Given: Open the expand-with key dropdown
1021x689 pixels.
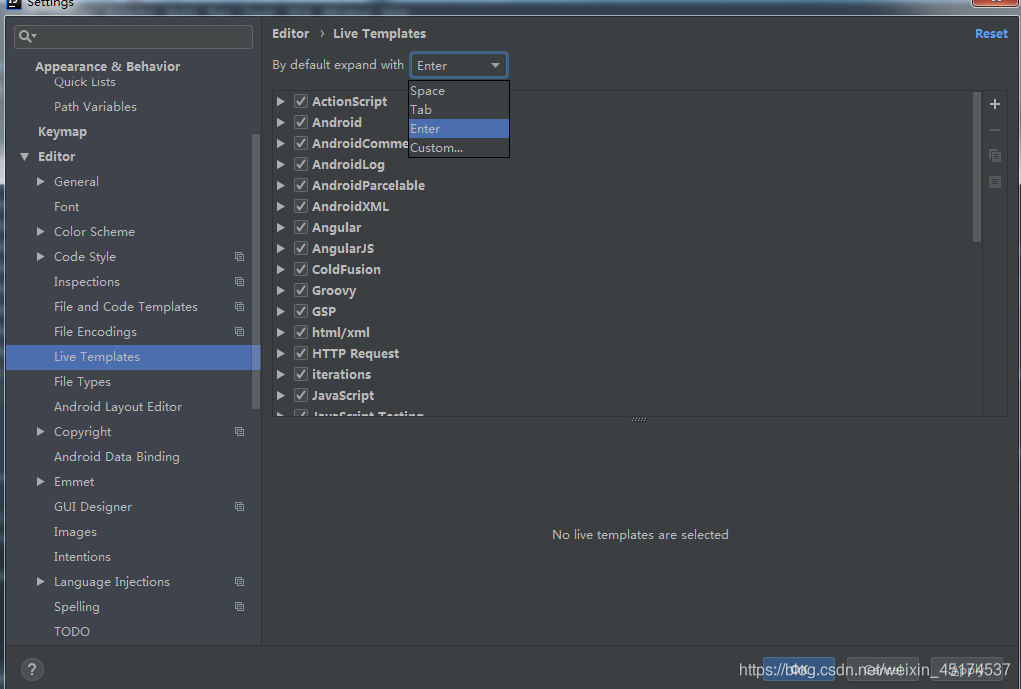Looking at the screenshot, I should [x=458, y=65].
